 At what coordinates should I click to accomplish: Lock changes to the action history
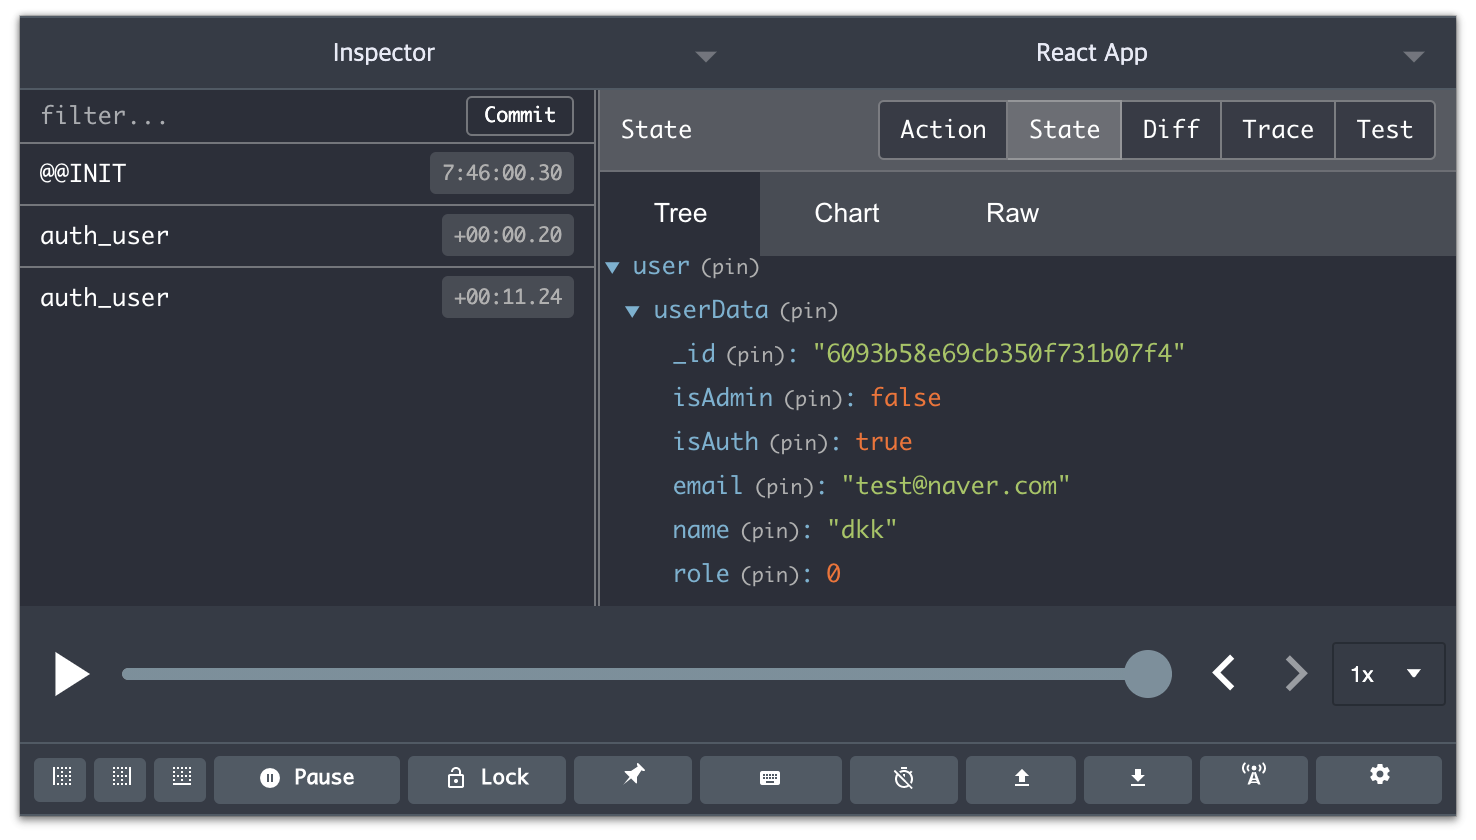486,777
